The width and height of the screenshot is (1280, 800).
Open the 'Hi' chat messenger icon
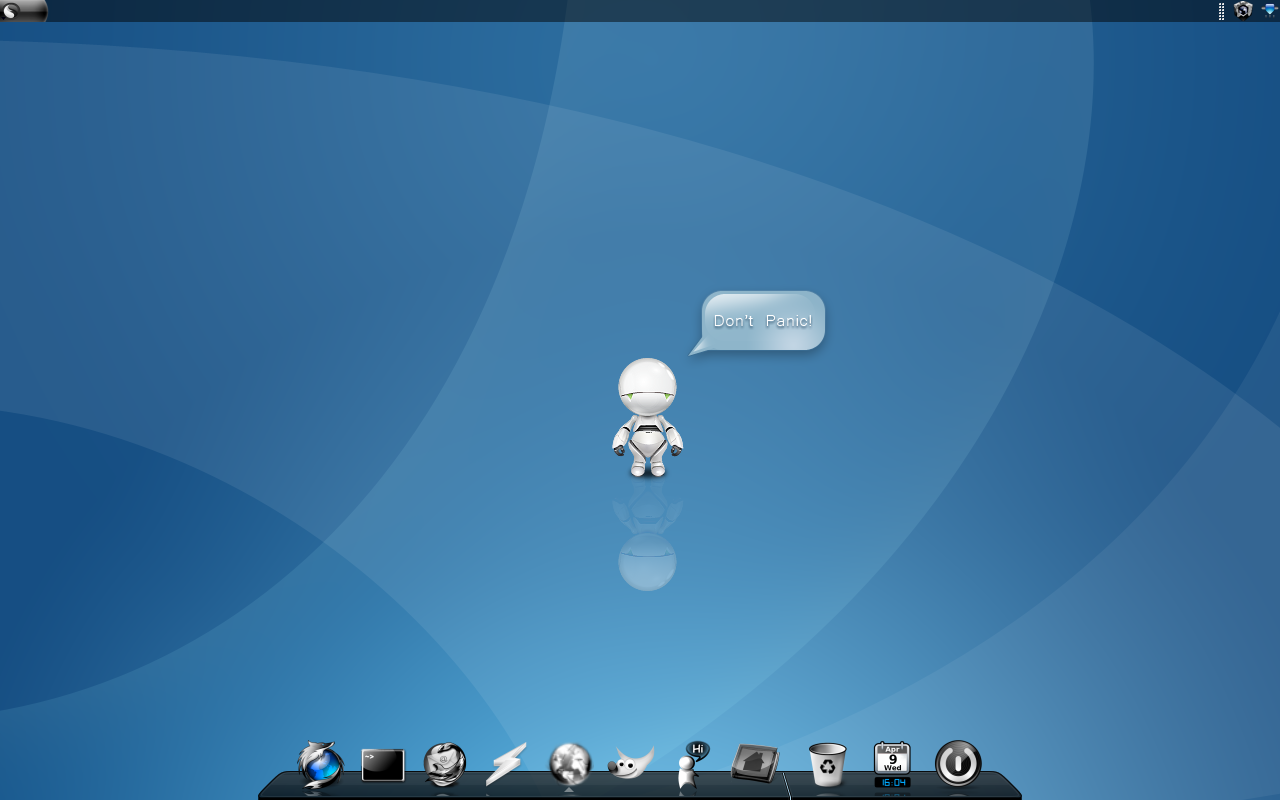click(692, 765)
